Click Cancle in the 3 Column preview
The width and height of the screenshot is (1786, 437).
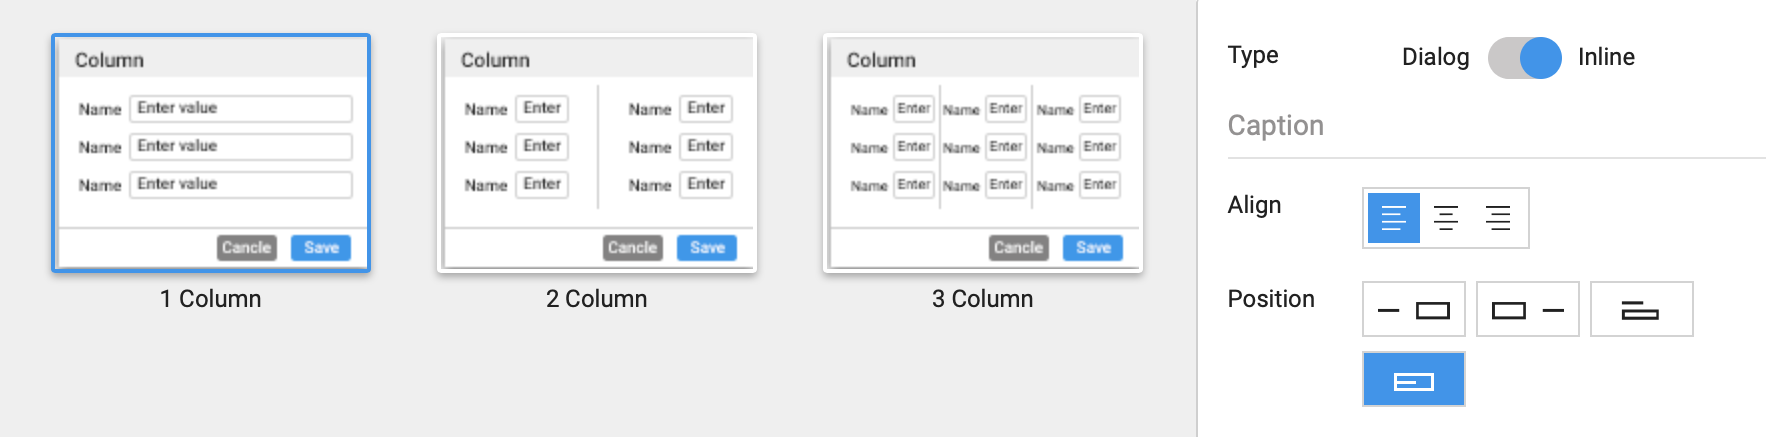click(x=1018, y=248)
